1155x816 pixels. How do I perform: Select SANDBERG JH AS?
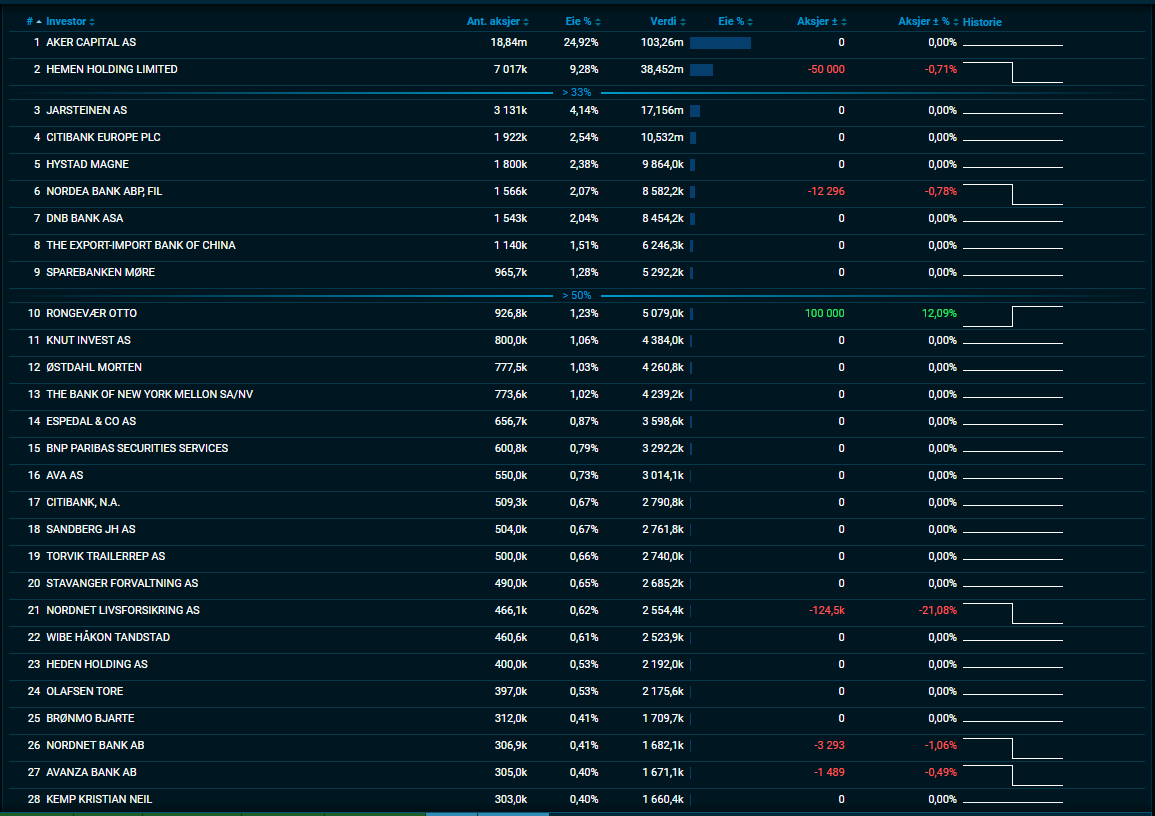[91, 530]
